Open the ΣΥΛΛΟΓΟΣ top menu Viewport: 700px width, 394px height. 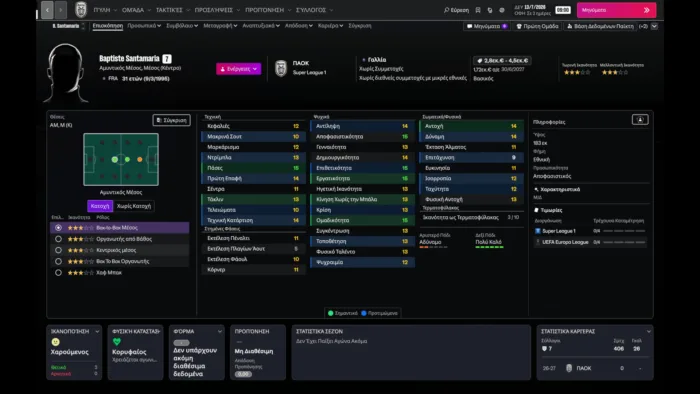(314, 10)
